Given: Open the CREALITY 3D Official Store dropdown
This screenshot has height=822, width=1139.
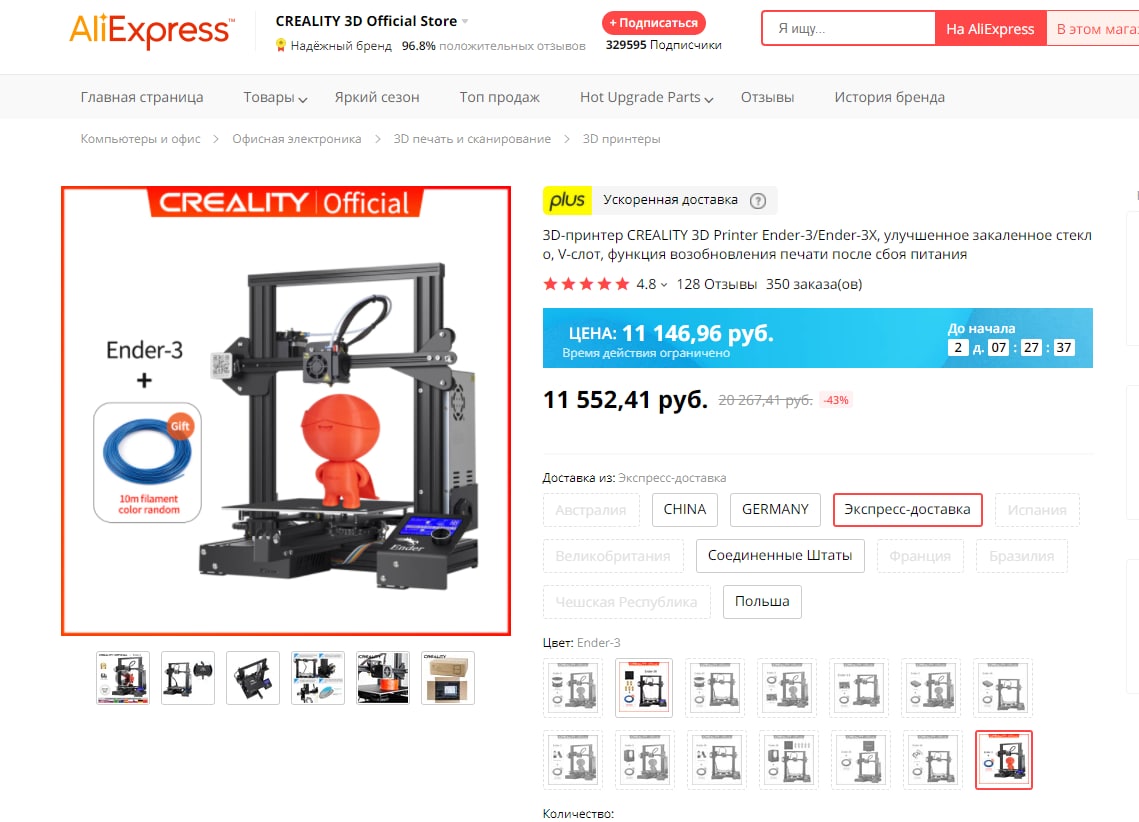Looking at the screenshot, I should click(x=371, y=21).
